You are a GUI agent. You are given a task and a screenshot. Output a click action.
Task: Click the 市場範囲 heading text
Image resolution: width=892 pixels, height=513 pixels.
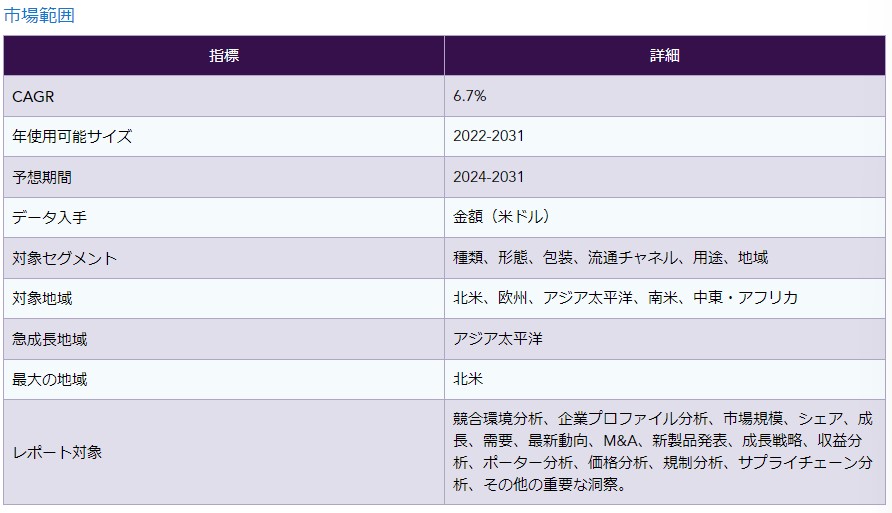39,16
